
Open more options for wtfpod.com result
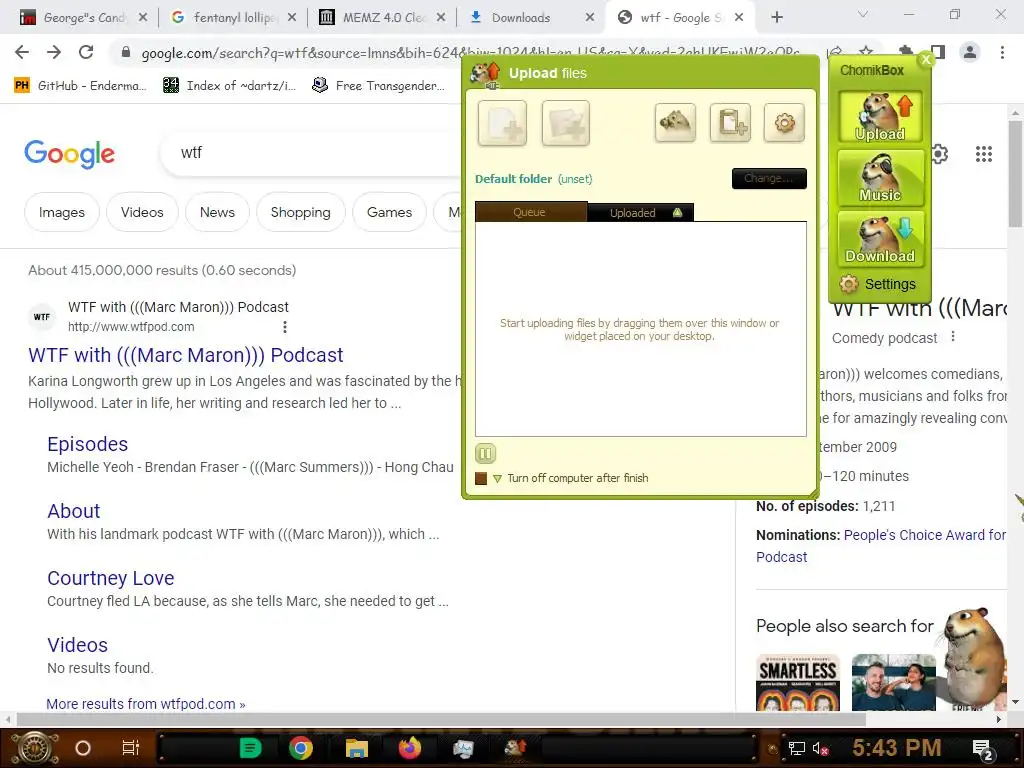(285, 327)
